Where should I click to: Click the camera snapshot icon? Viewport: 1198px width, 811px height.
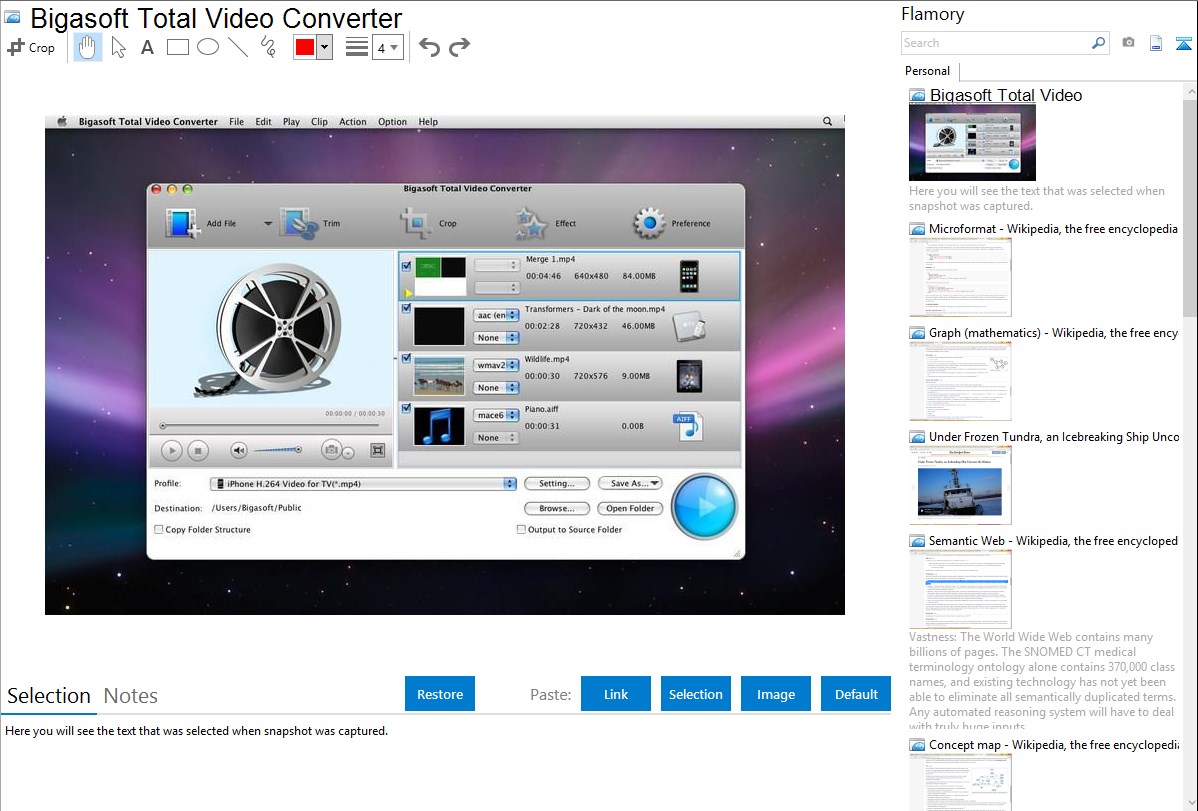(1128, 43)
